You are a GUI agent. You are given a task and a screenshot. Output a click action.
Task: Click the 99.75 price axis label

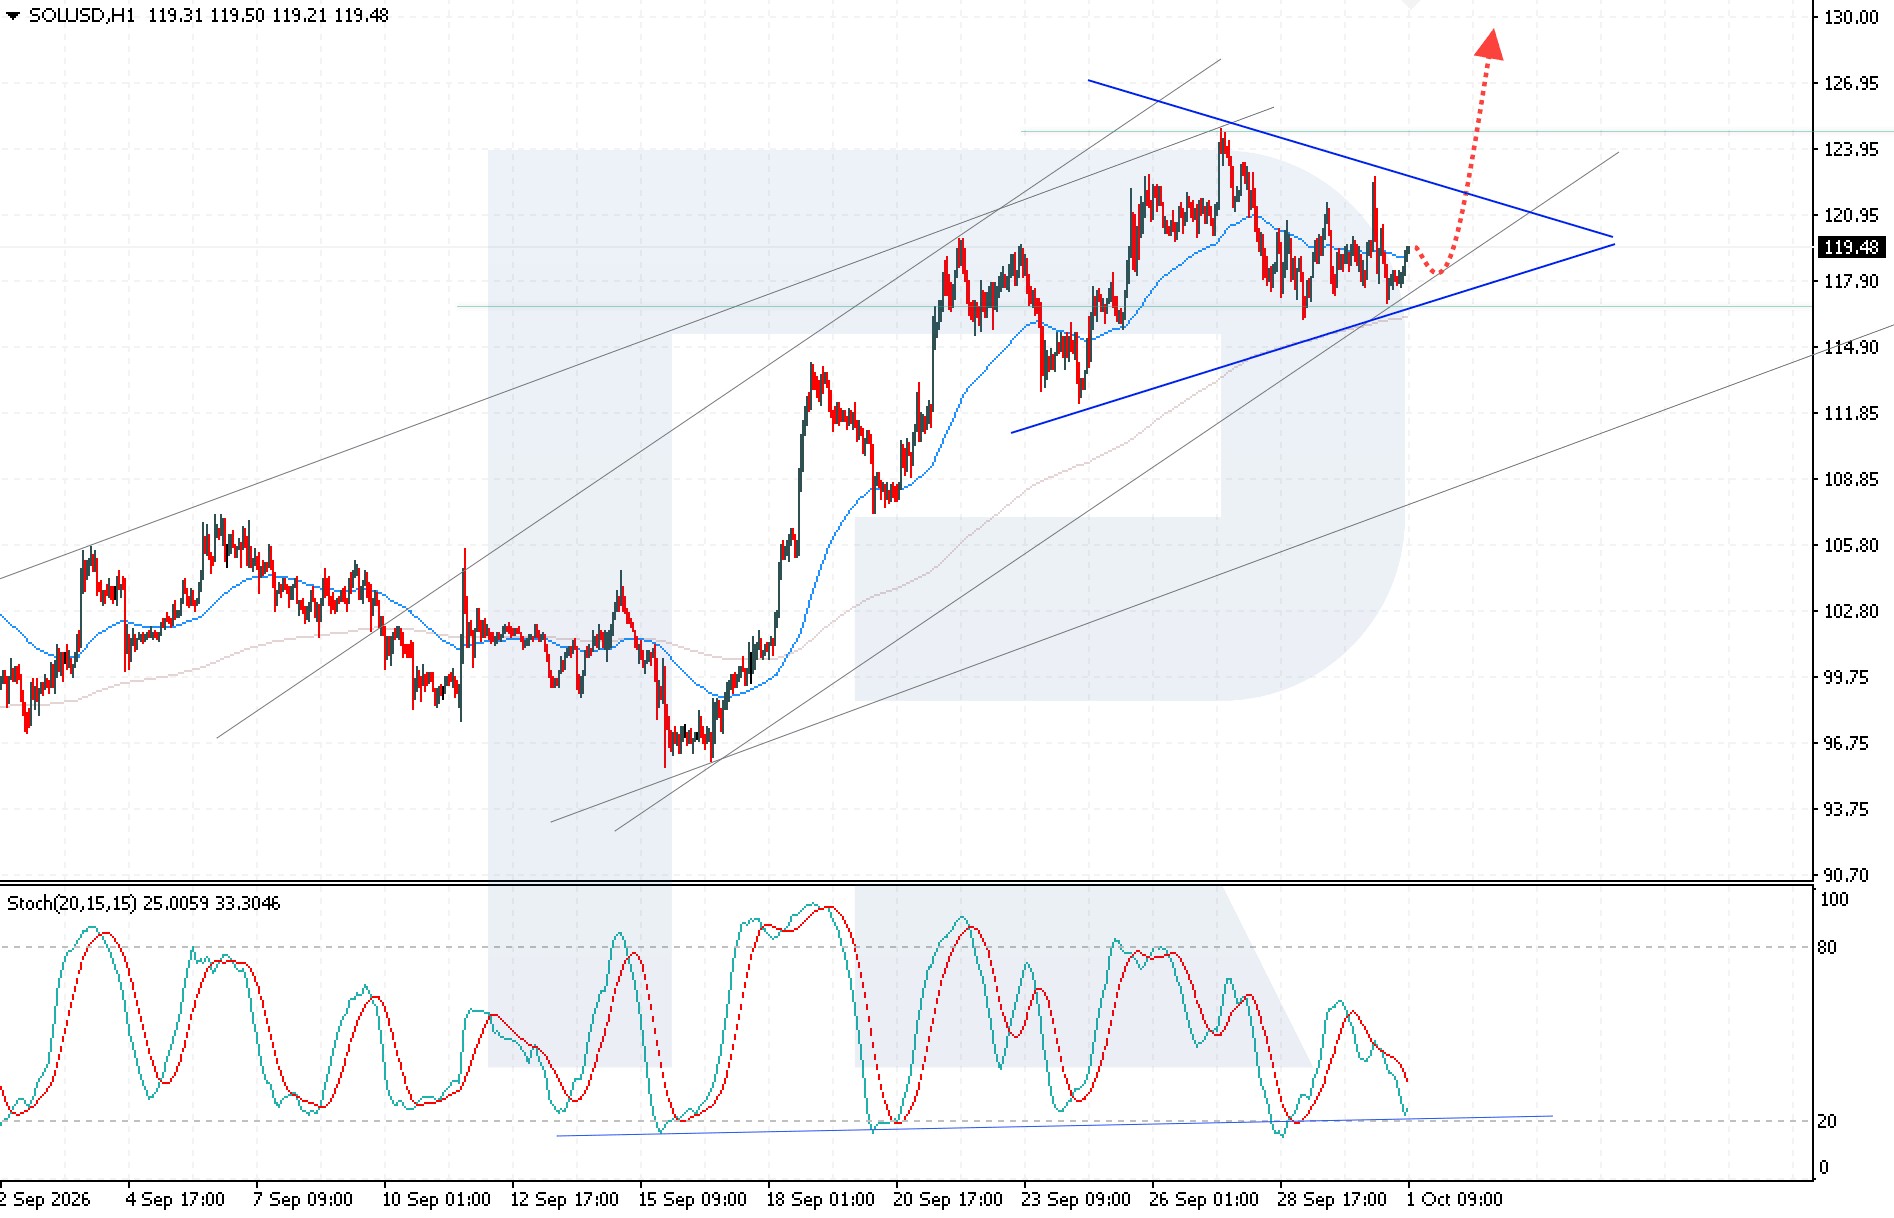click(1846, 677)
